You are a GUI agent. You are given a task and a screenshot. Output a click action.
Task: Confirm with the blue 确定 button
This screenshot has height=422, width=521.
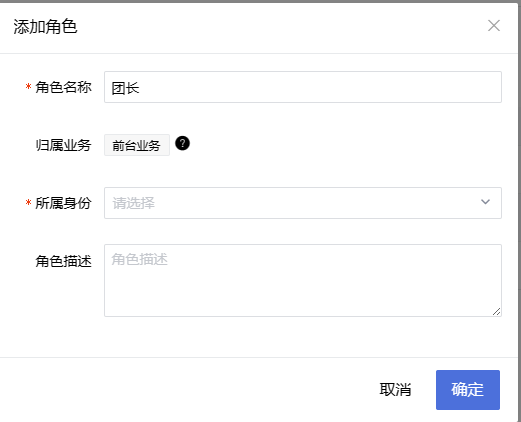pyautogui.click(x=468, y=390)
